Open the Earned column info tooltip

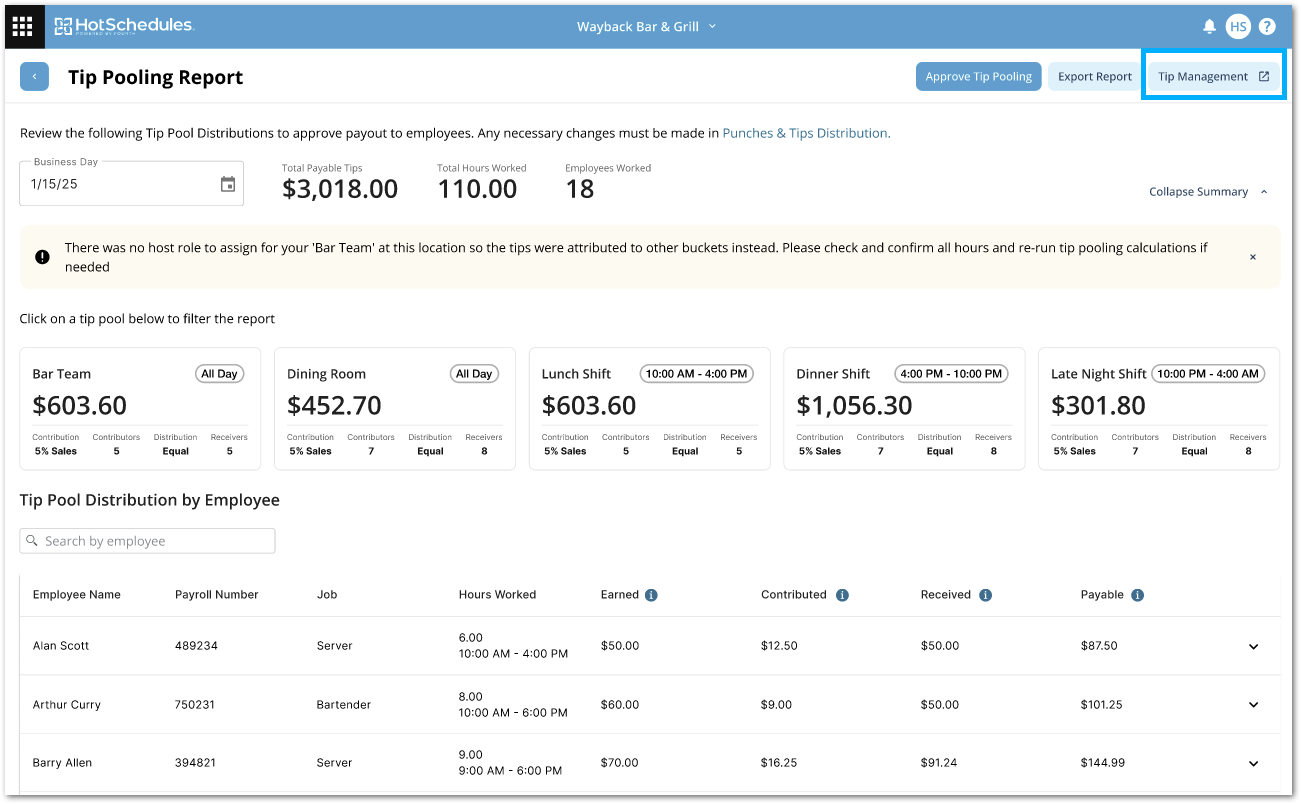click(x=651, y=594)
